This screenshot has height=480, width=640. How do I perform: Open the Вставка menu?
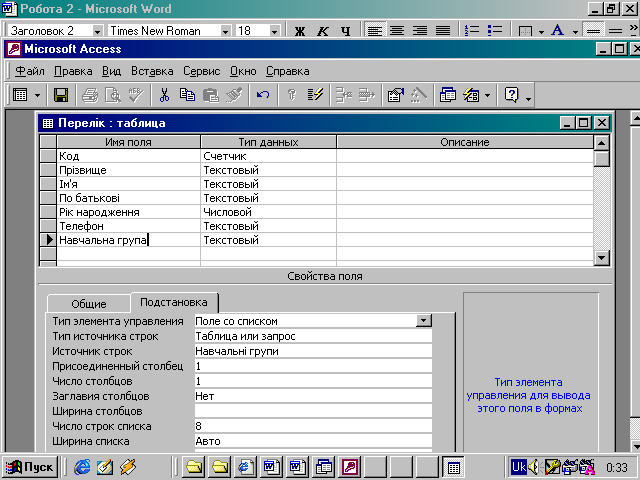152,71
